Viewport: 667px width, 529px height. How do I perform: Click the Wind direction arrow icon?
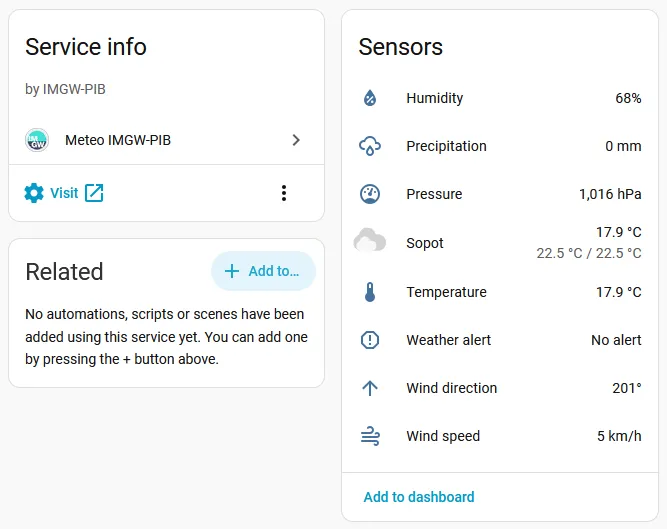point(370,388)
